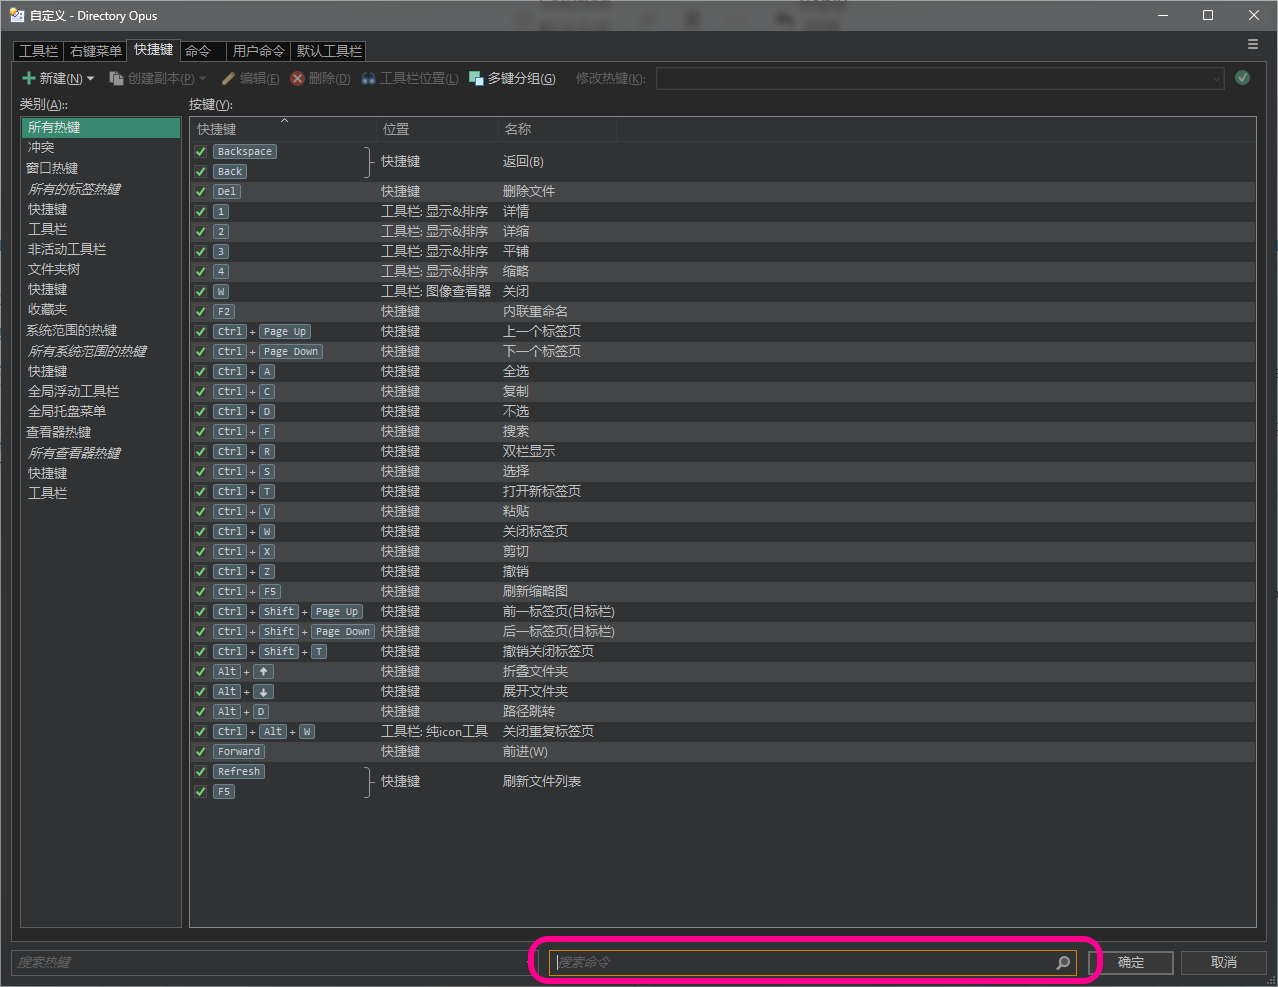Click the 多键分组 grouping icon
The height and width of the screenshot is (987, 1278).
click(x=477, y=78)
